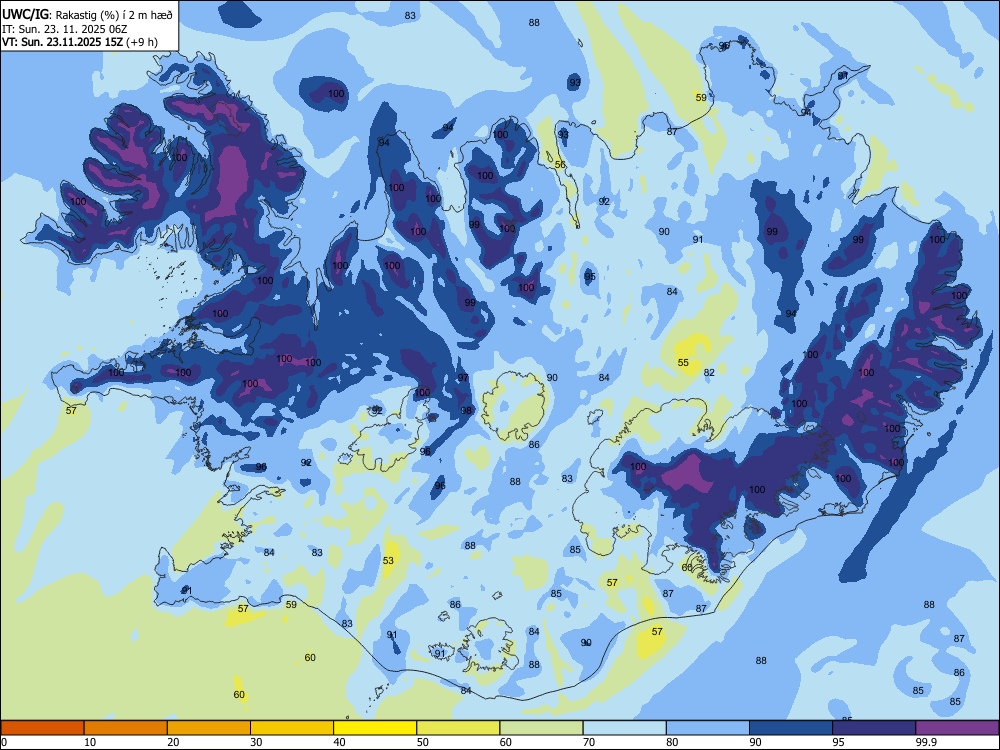Viewport: 1000px width, 750px height.
Task: Click the humidity value '56' on the map
Action: point(560,165)
